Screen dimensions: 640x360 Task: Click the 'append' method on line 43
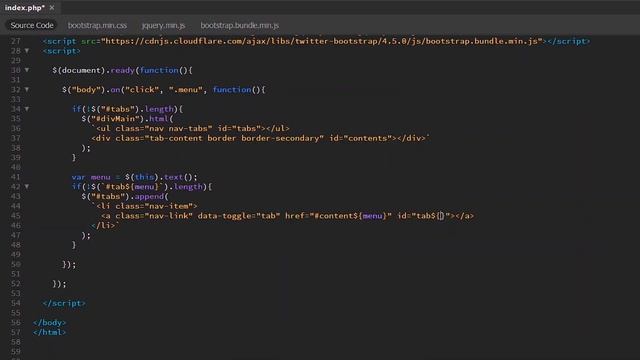[x=149, y=196]
